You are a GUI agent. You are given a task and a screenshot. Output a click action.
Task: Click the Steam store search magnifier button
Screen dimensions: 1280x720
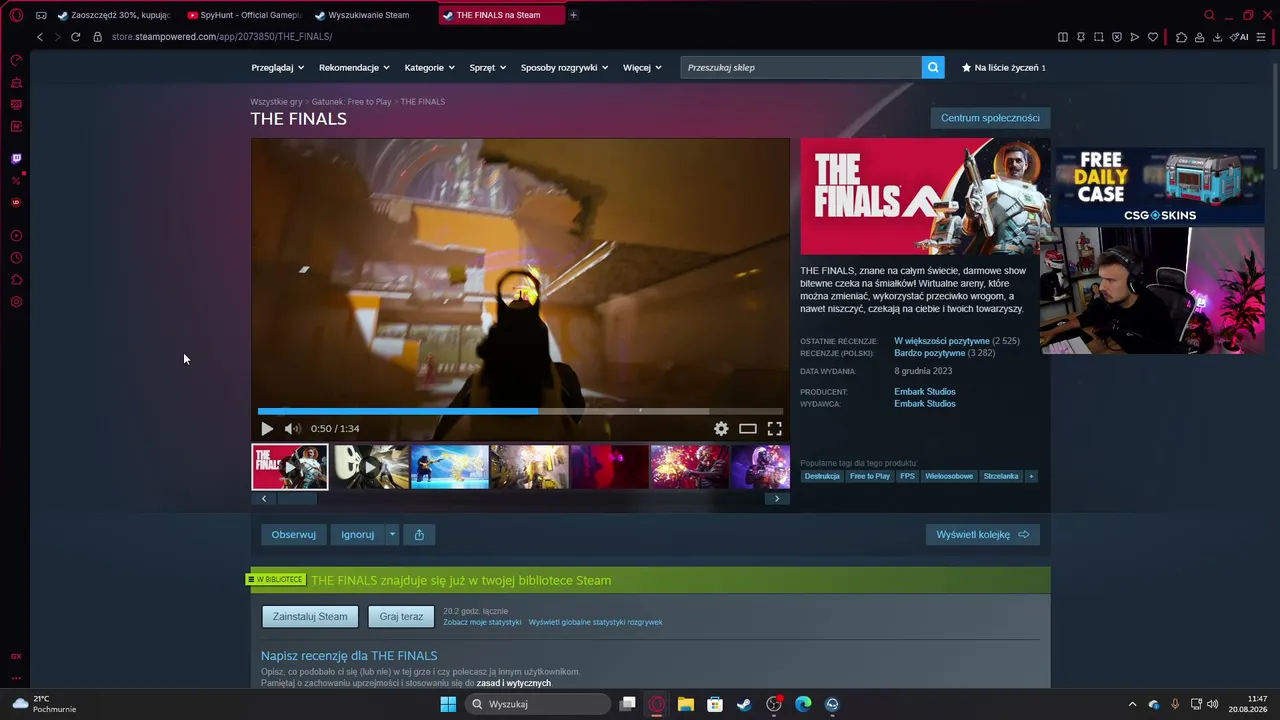pos(933,67)
